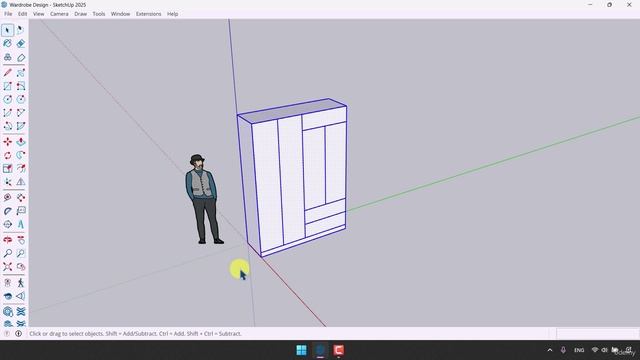Click the Zoom Extents tool
This screenshot has width=640, height=360.
click(x=7, y=267)
